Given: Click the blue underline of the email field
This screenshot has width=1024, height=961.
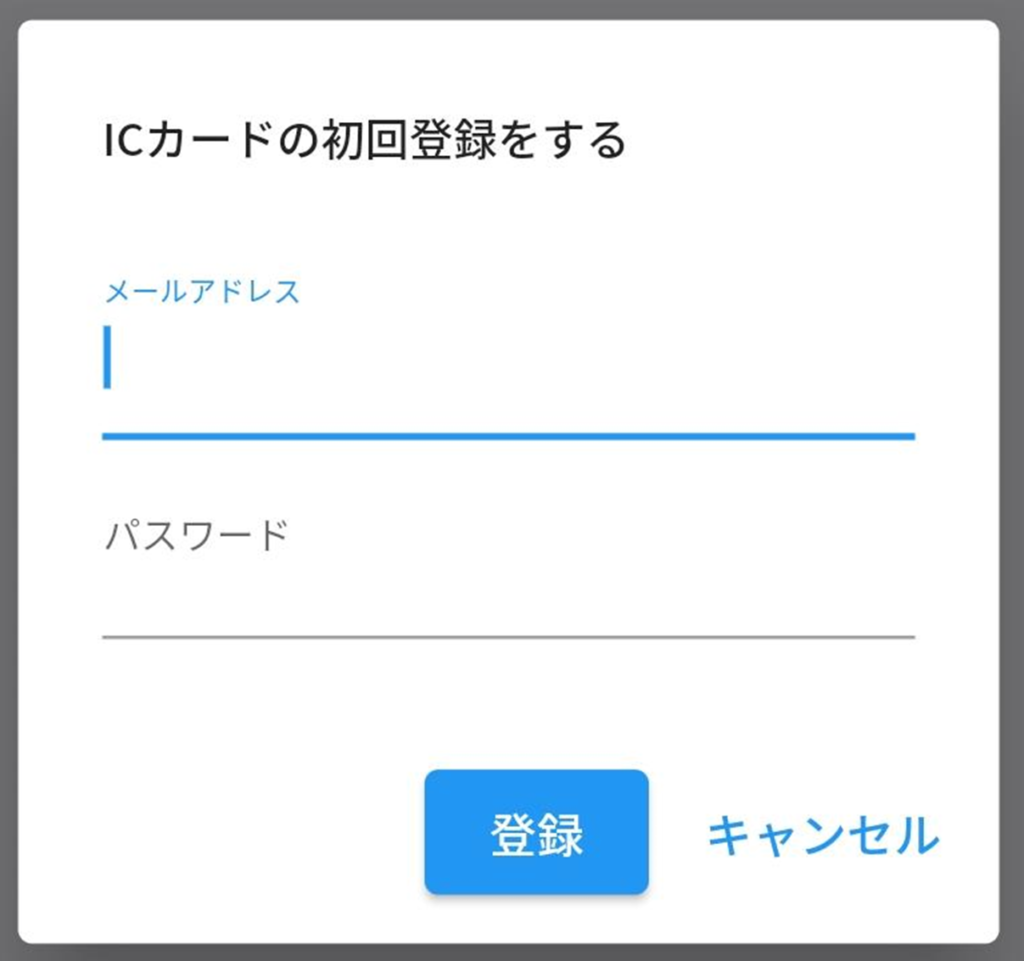Looking at the screenshot, I should (508, 436).
